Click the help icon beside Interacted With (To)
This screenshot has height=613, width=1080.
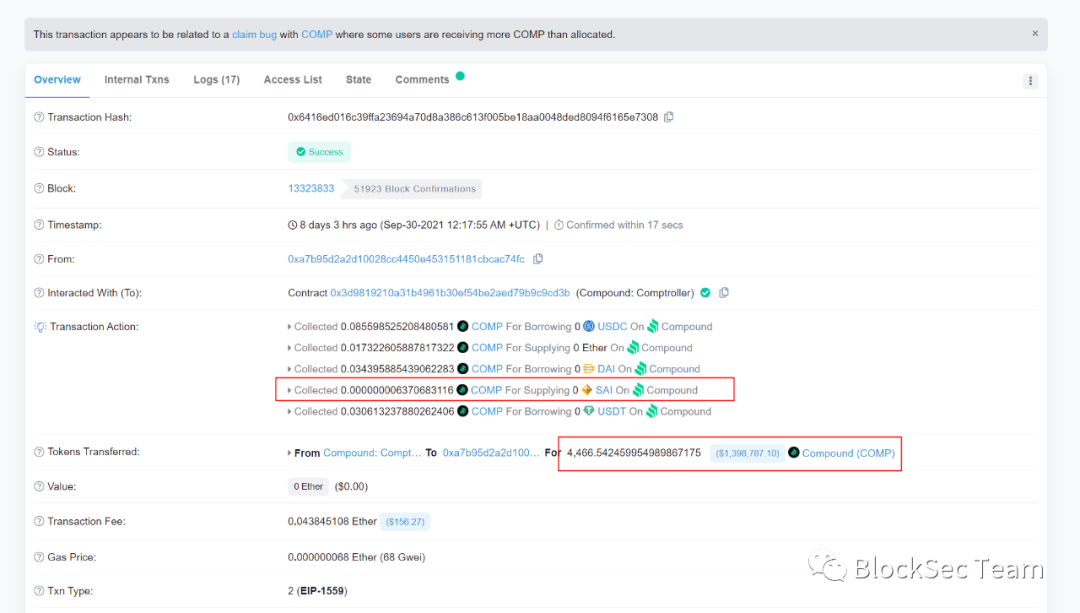point(39,293)
